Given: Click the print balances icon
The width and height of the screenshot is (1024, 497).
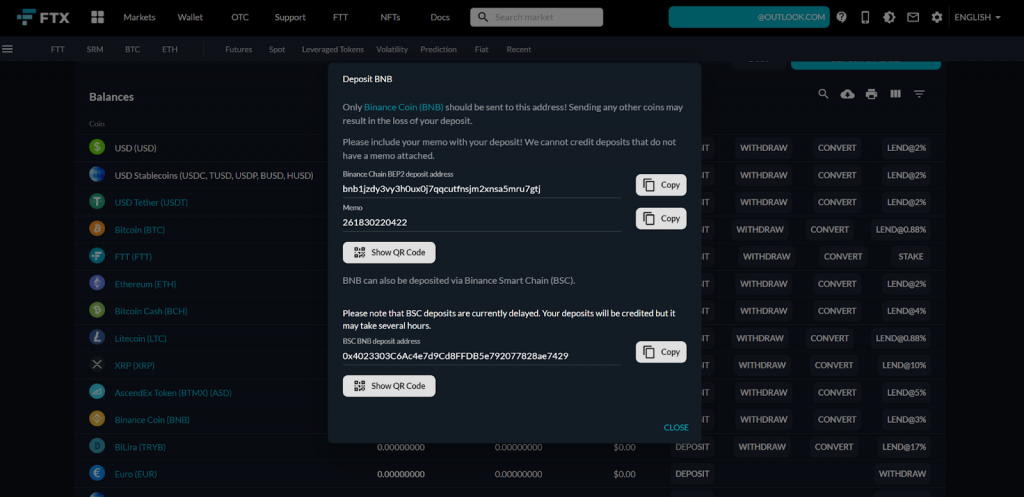Looking at the screenshot, I should point(871,94).
